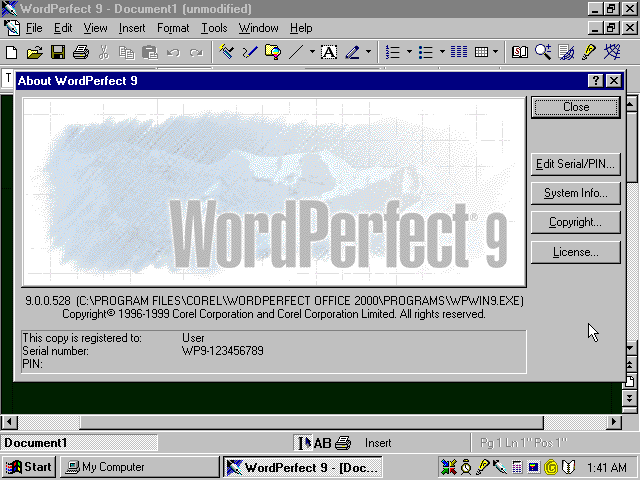Click the status bar printer icon
Image resolution: width=640 pixels, height=480 pixels.
[x=343, y=443]
